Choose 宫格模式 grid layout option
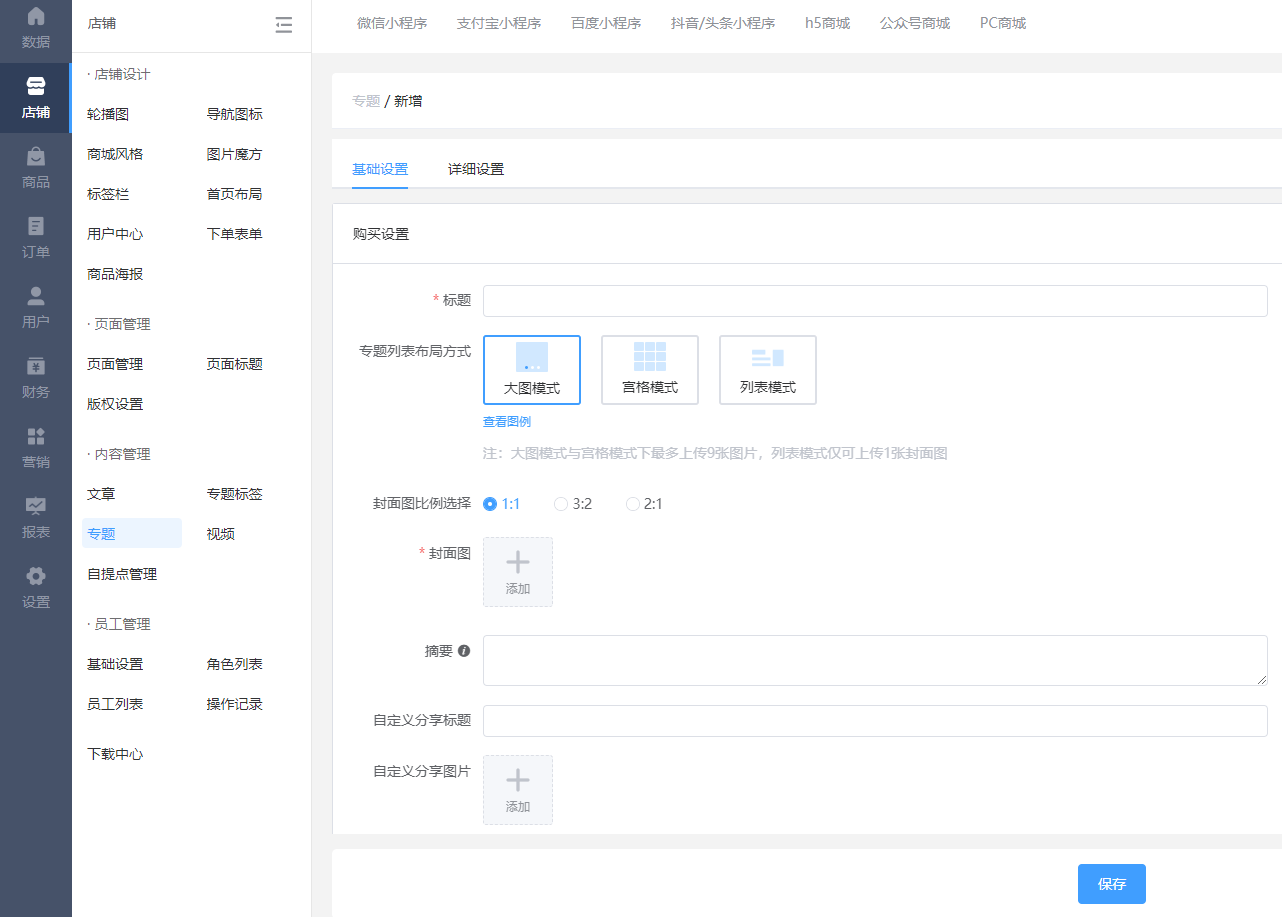This screenshot has height=917, width=1282. [650, 370]
